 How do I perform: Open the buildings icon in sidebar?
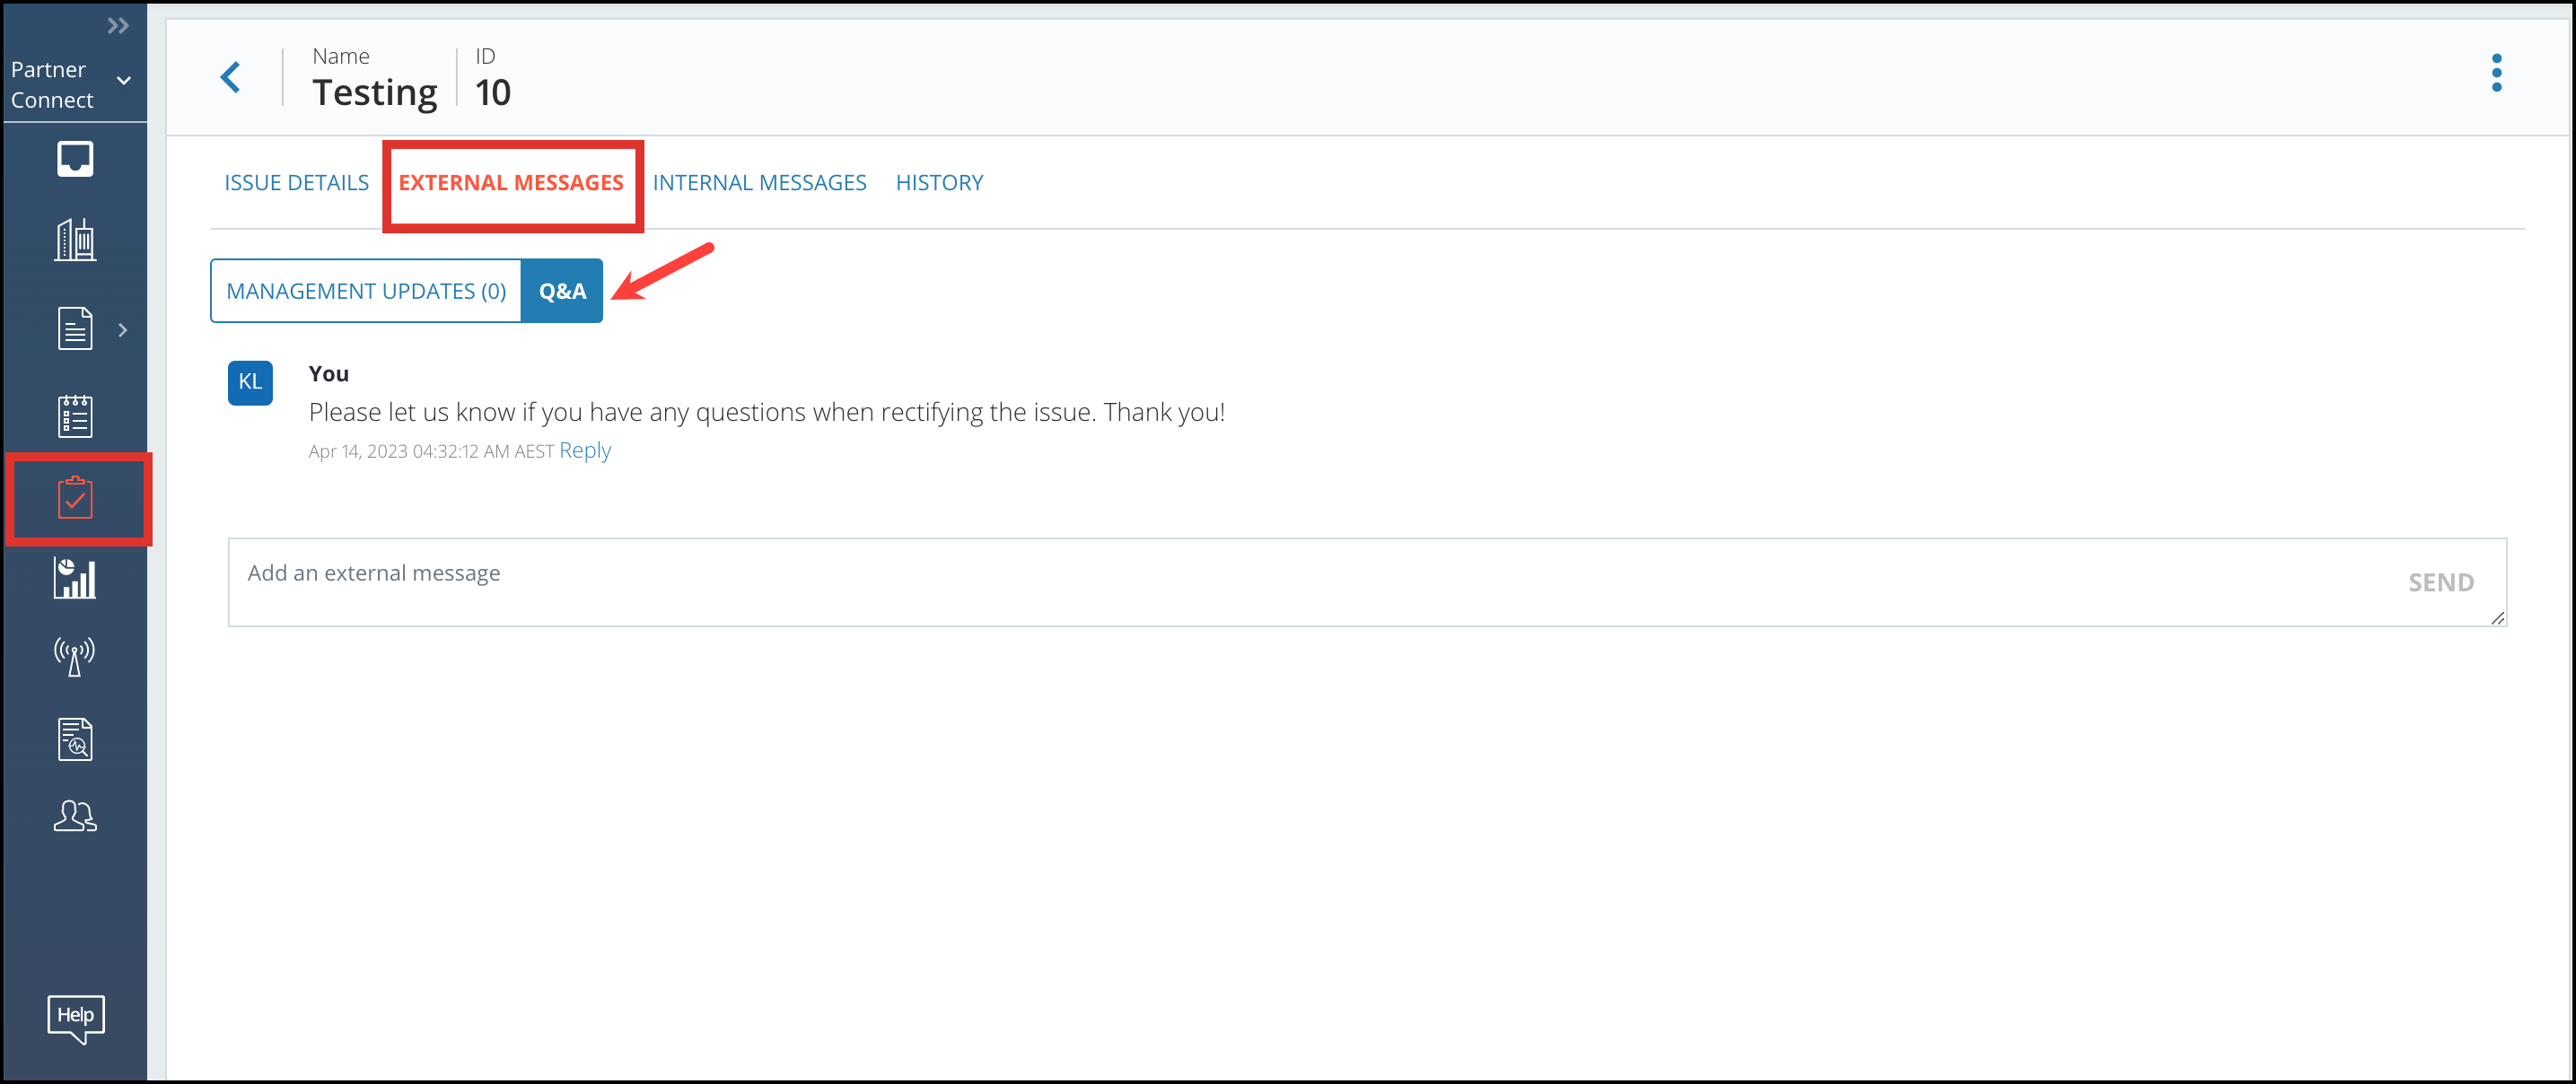tap(75, 240)
